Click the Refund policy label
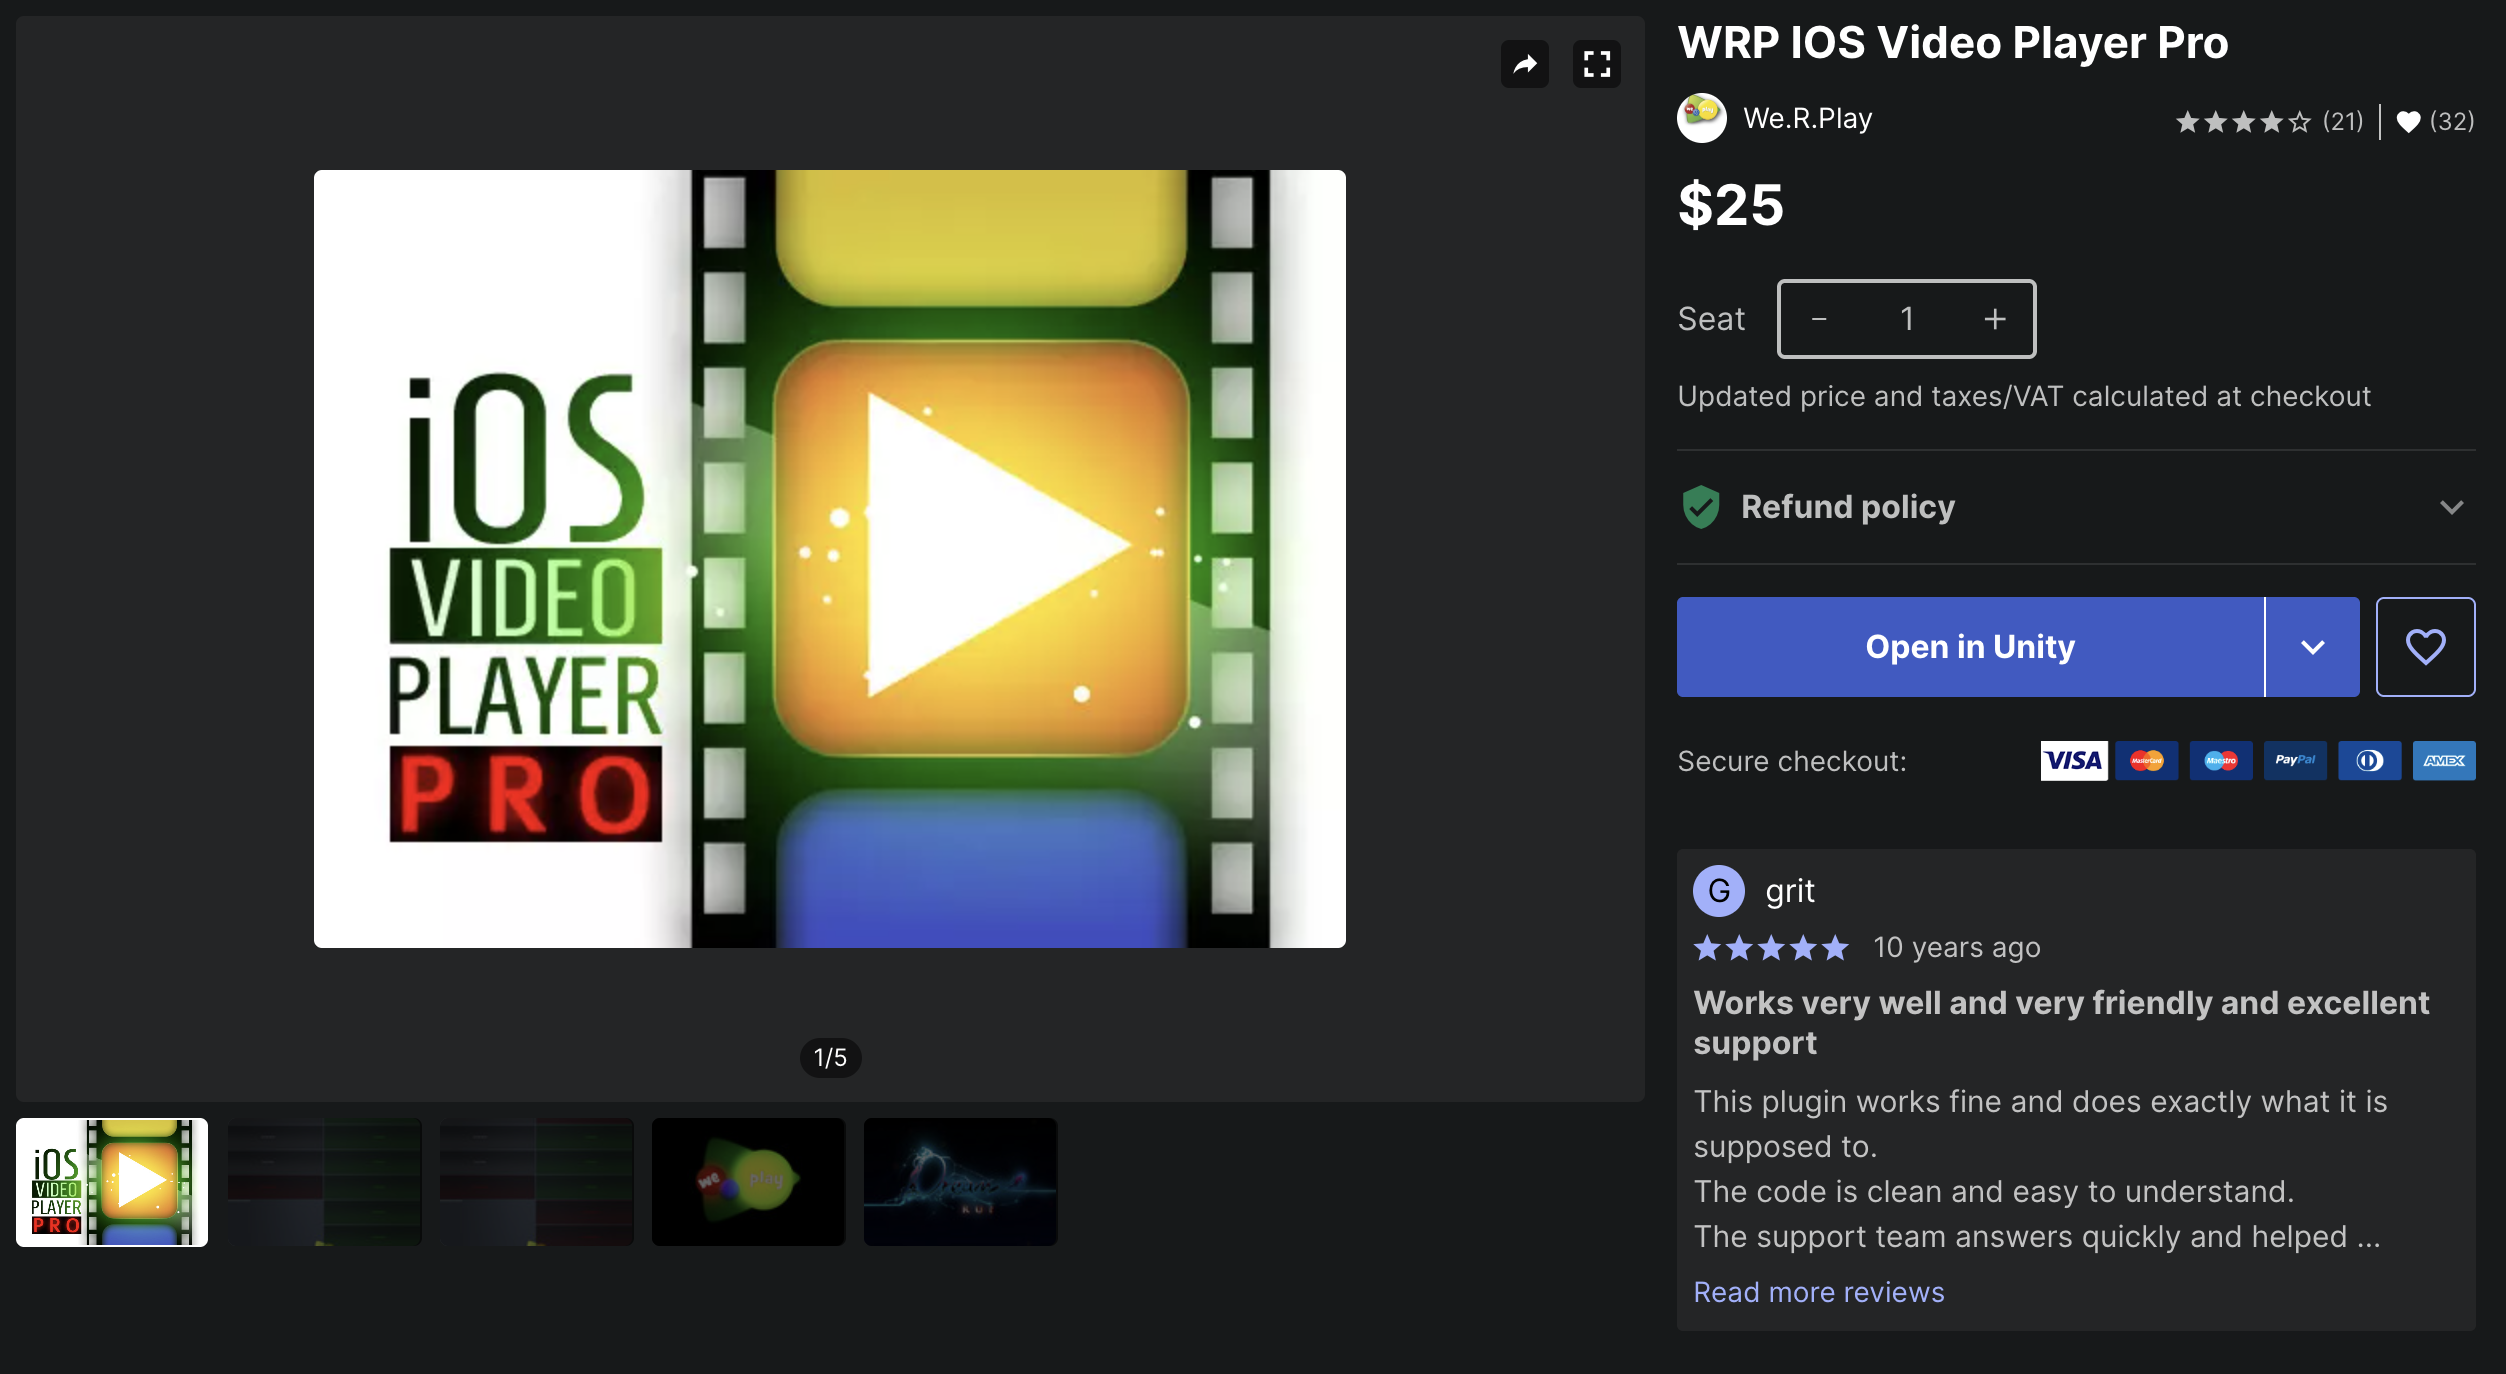Screen dimensions: 2506x1374 click(1848, 507)
